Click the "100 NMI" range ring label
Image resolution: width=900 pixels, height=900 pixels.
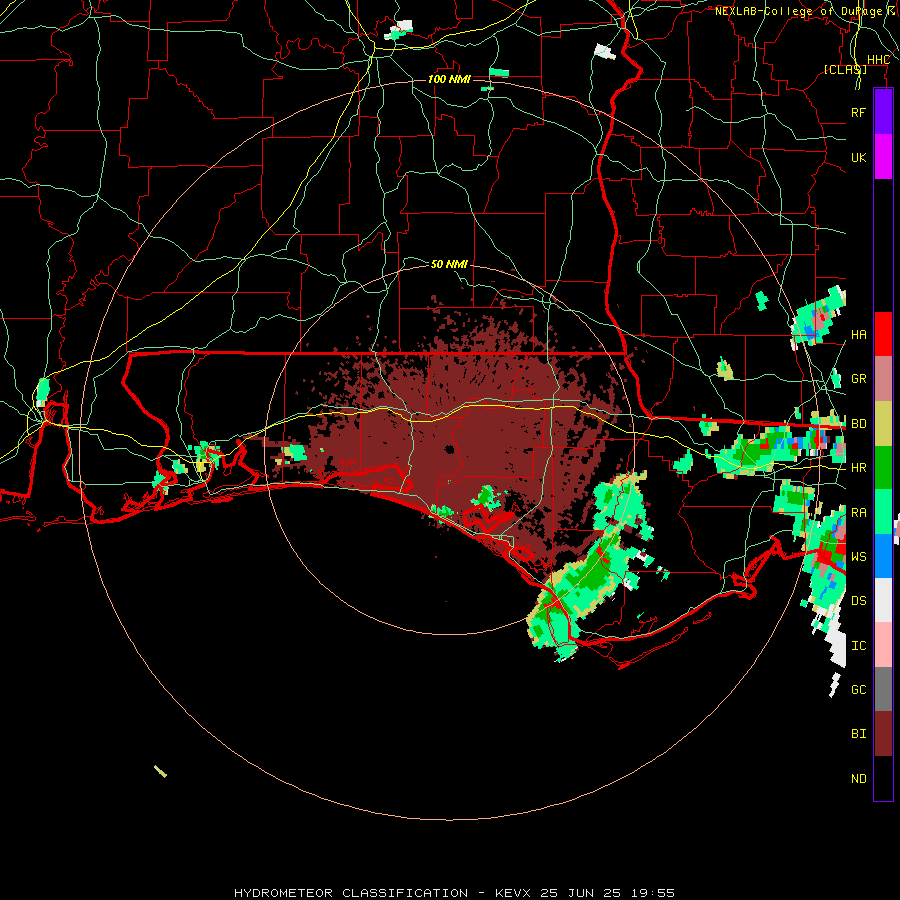click(x=449, y=79)
